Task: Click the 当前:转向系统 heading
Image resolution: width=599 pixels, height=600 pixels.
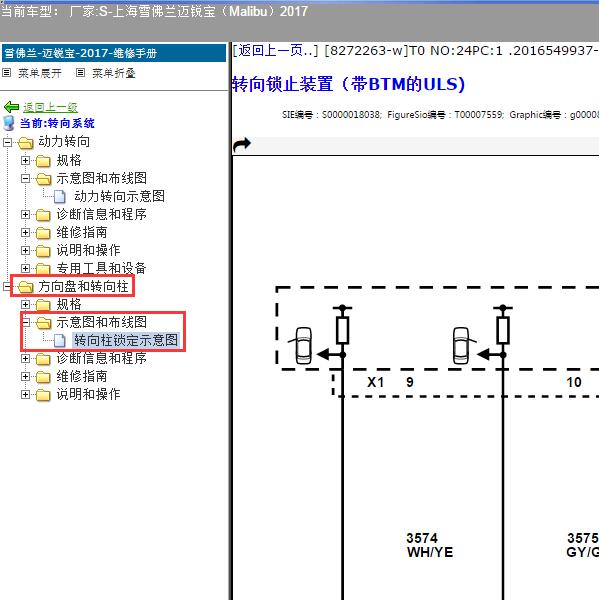Action: pos(57,123)
